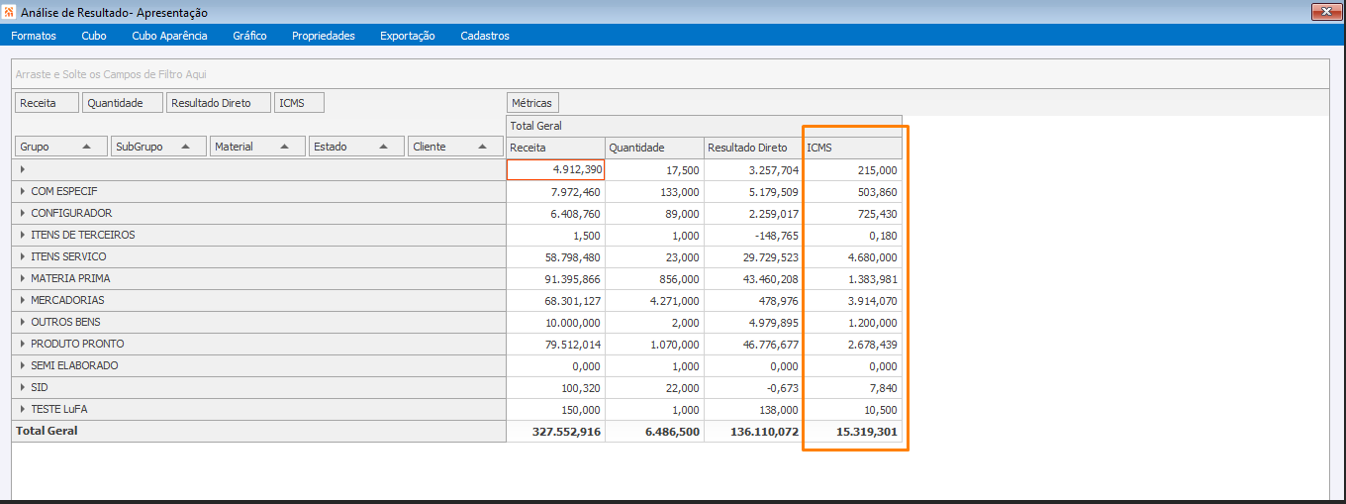Select the ICMS cell 1.383,981
Image resolution: width=1346 pixels, height=504 pixels.
tap(853, 279)
